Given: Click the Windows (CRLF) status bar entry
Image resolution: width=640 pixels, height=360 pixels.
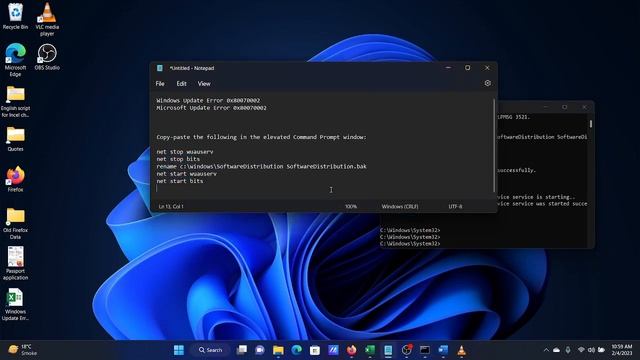Looking at the screenshot, I should click(400, 207).
